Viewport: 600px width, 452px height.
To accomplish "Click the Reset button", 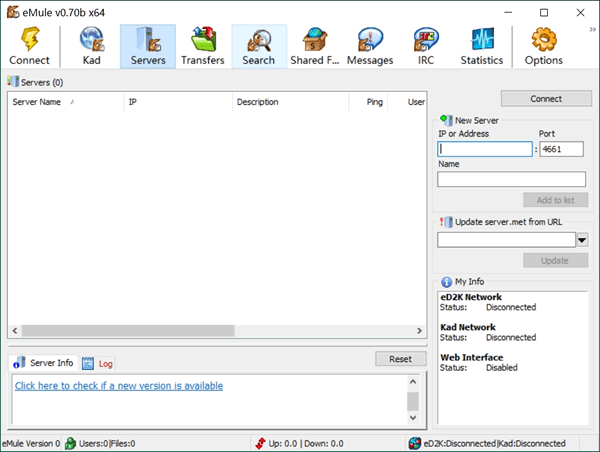I will (400, 359).
